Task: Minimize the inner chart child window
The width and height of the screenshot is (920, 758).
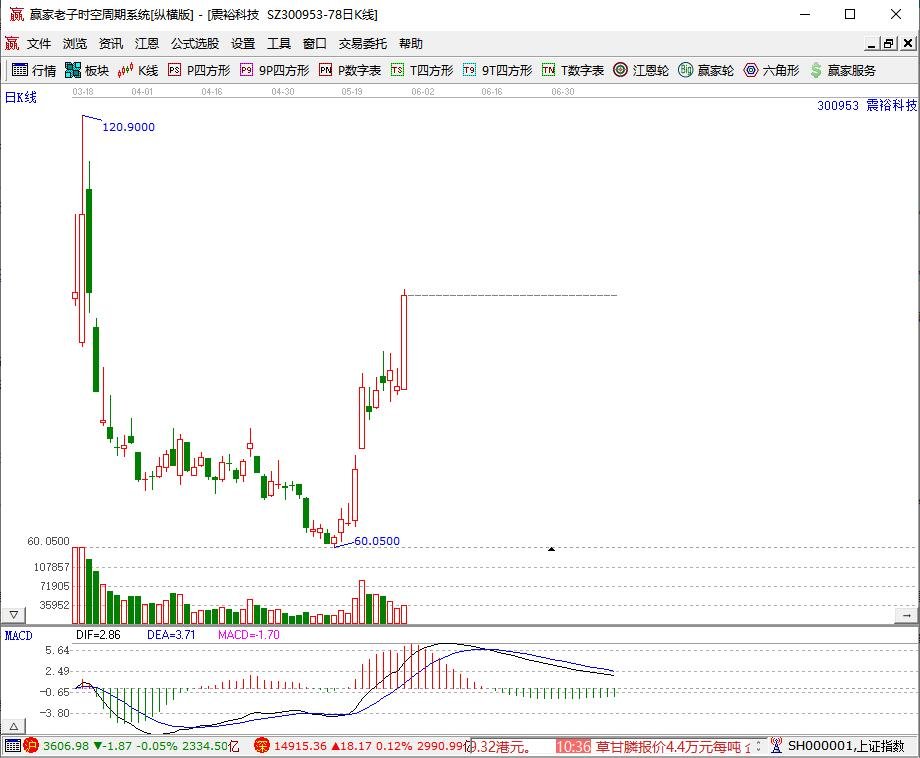Action: coord(871,43)
